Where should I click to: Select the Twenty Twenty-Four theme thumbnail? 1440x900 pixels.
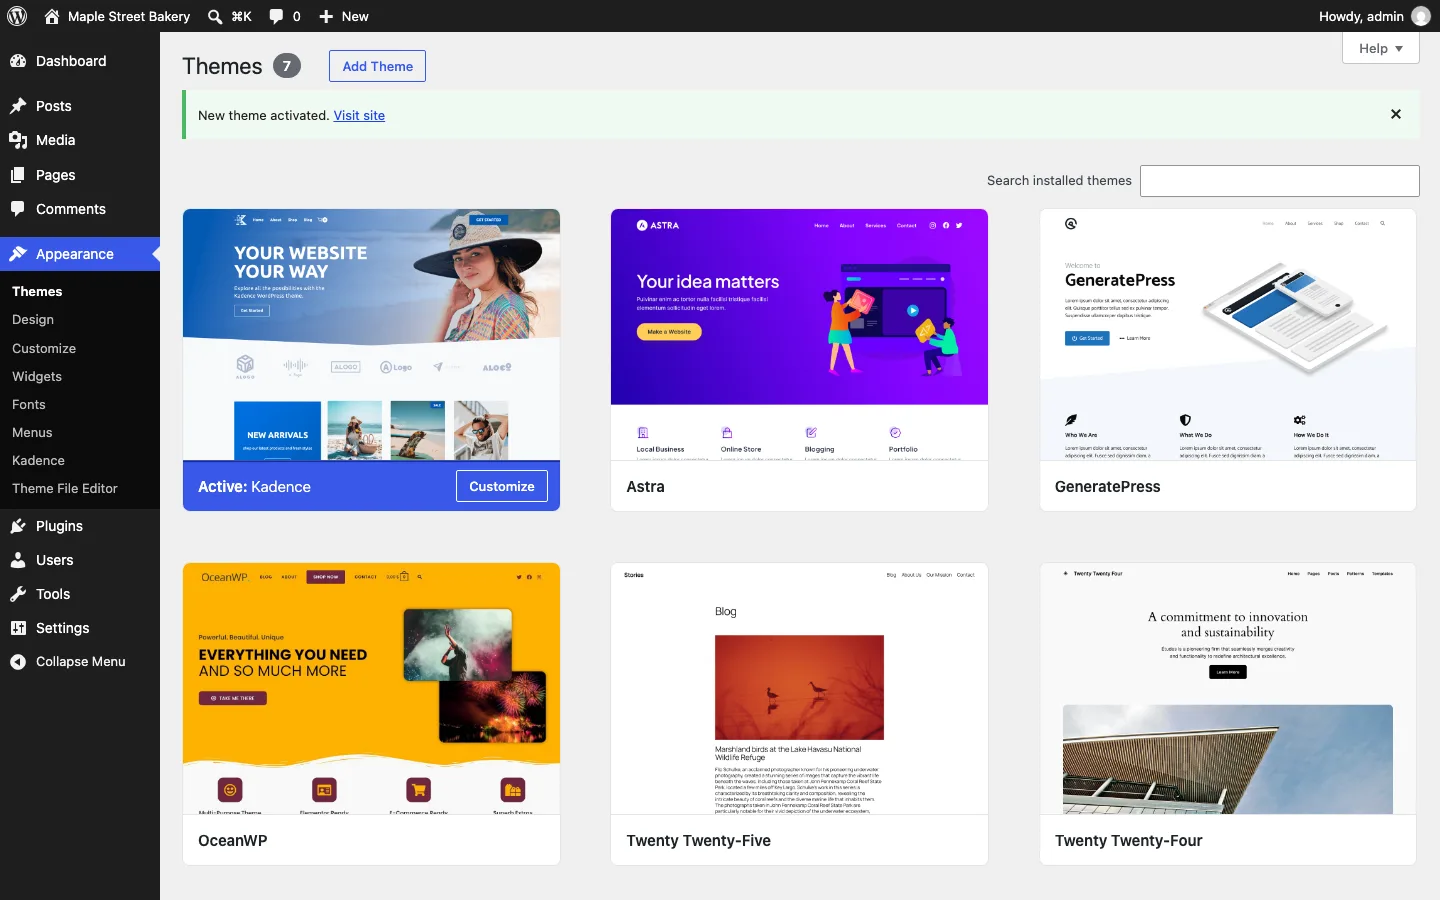(1228, 689)
